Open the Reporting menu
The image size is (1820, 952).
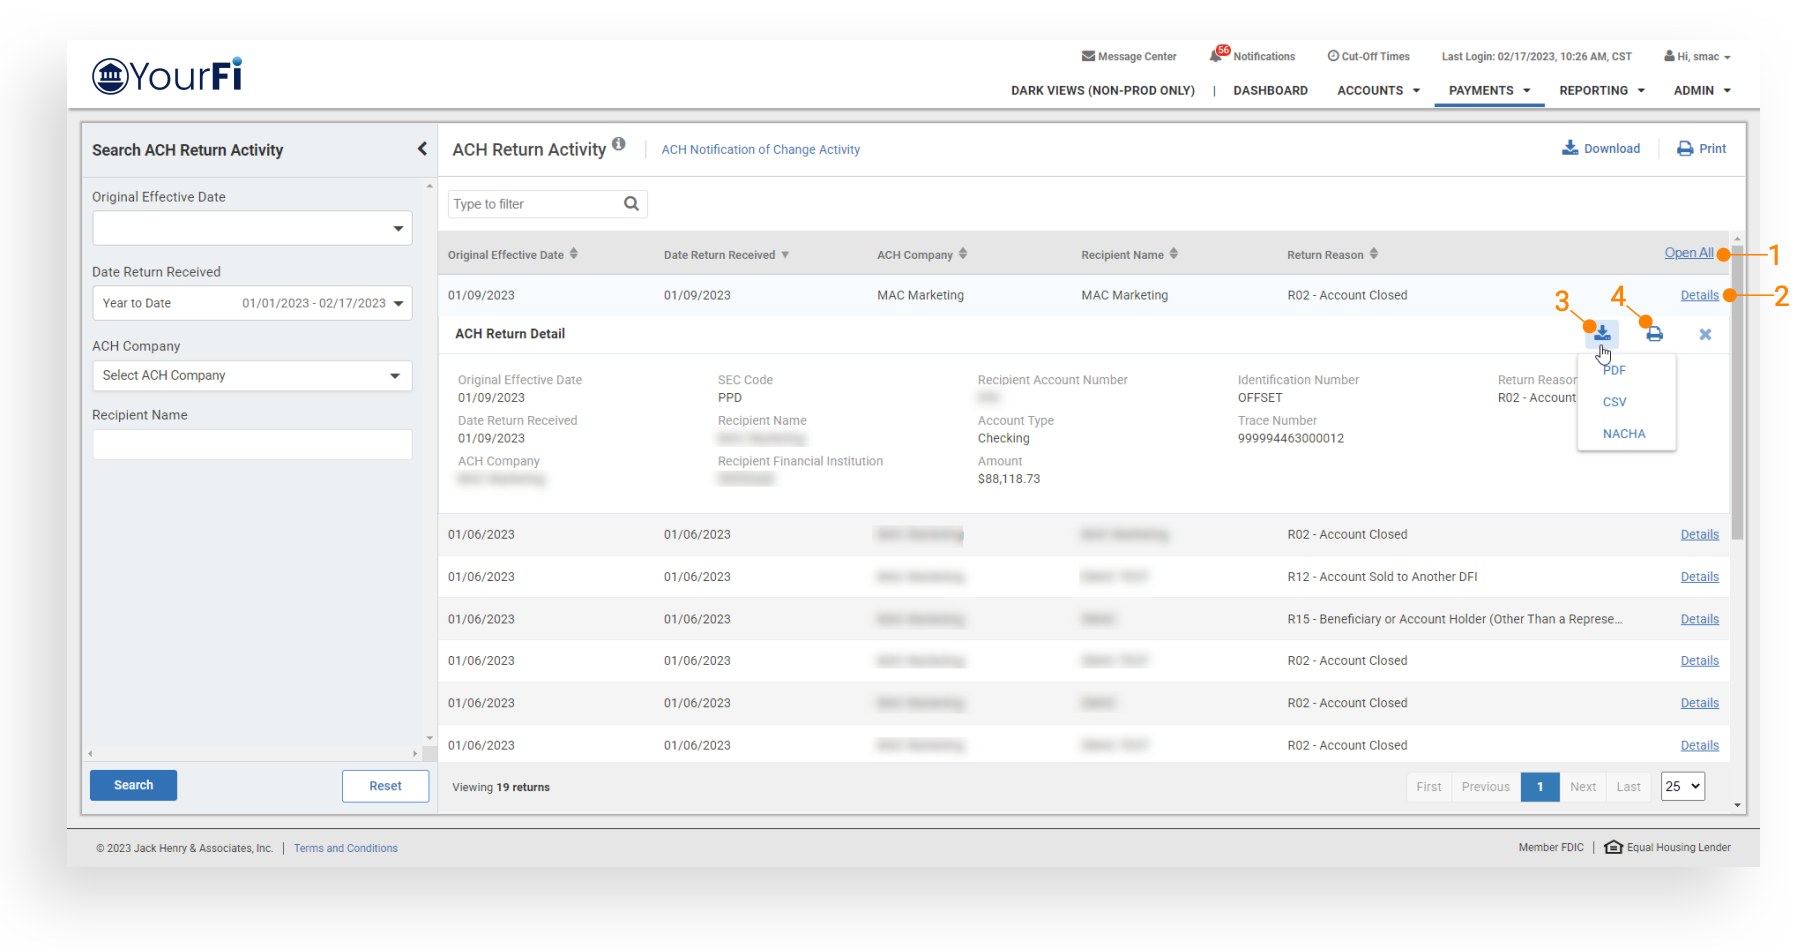click(1601, 90)
